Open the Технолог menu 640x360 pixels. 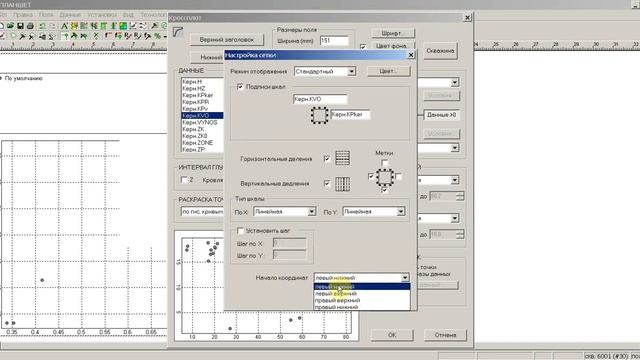(x=153, y=15)
